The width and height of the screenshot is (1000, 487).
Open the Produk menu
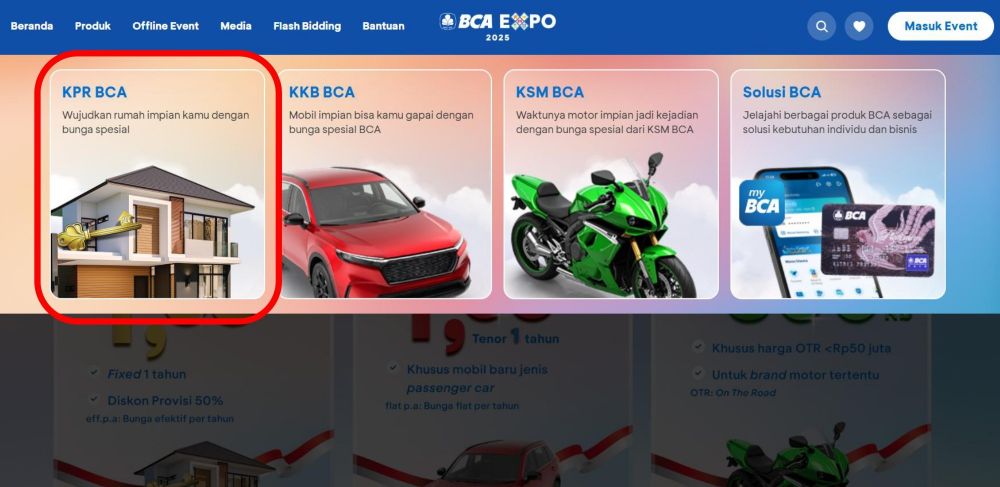tap(92, 26)
